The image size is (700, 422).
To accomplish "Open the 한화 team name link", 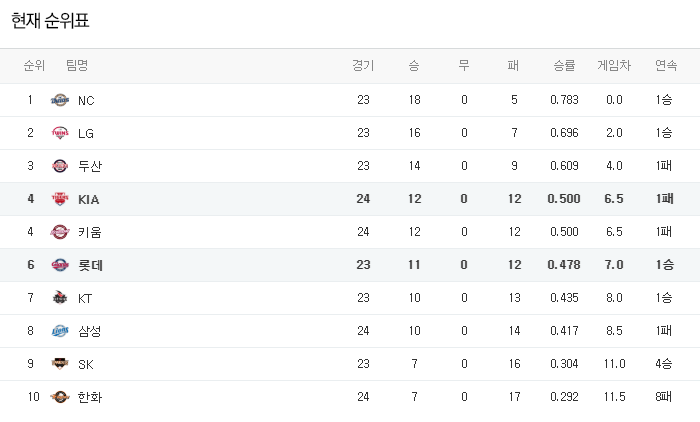I will 90,397.
